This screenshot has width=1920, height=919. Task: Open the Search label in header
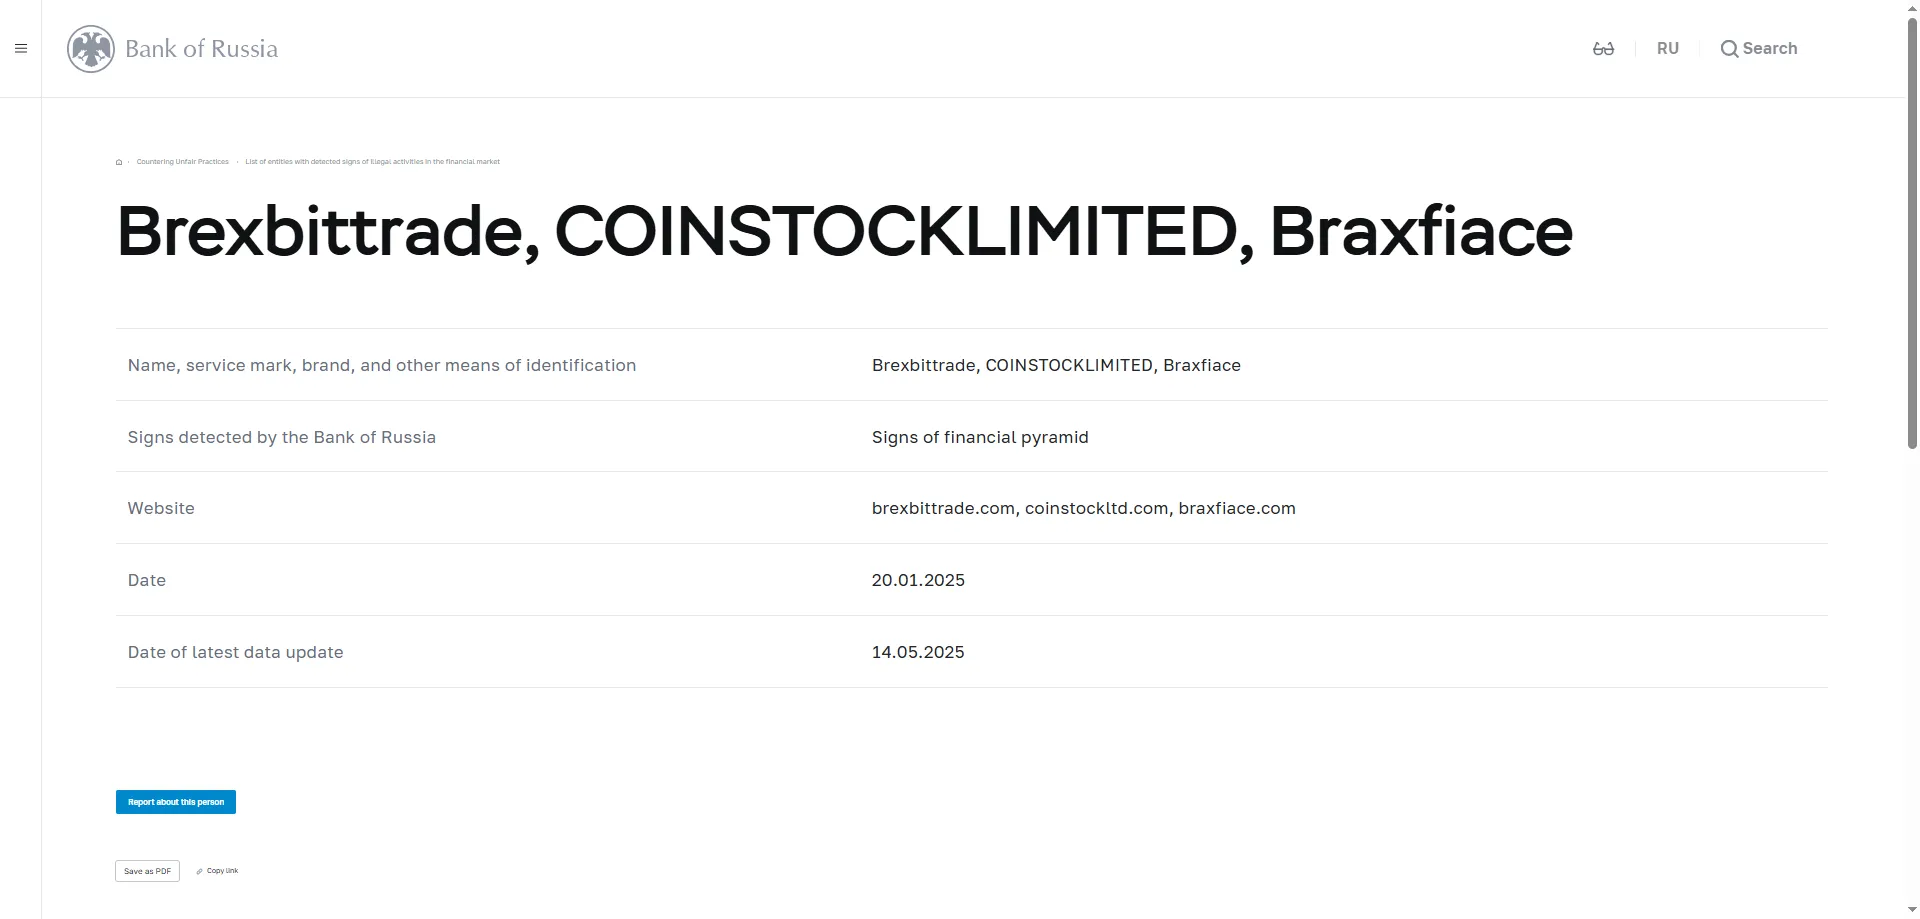(1769, 49)
